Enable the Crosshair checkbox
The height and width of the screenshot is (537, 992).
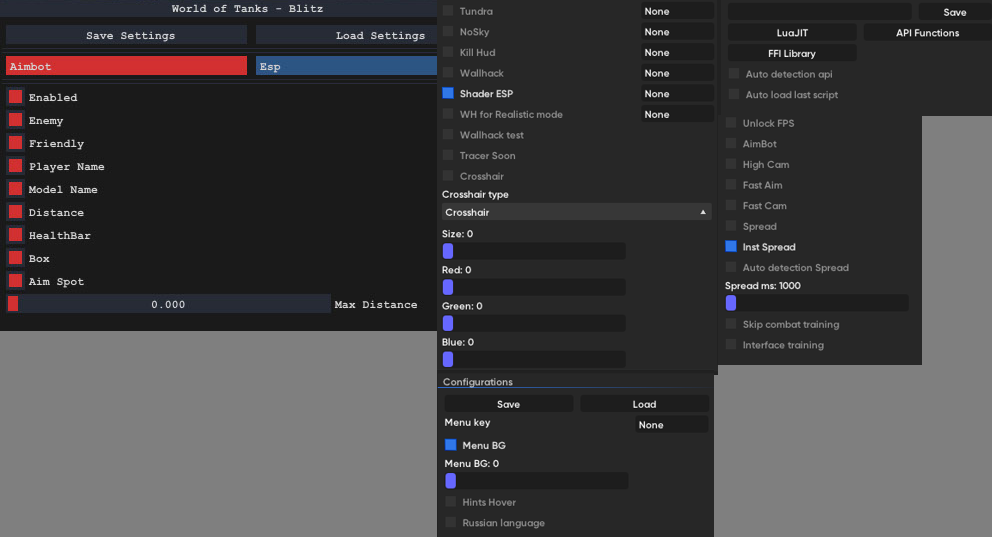[448, 175]
